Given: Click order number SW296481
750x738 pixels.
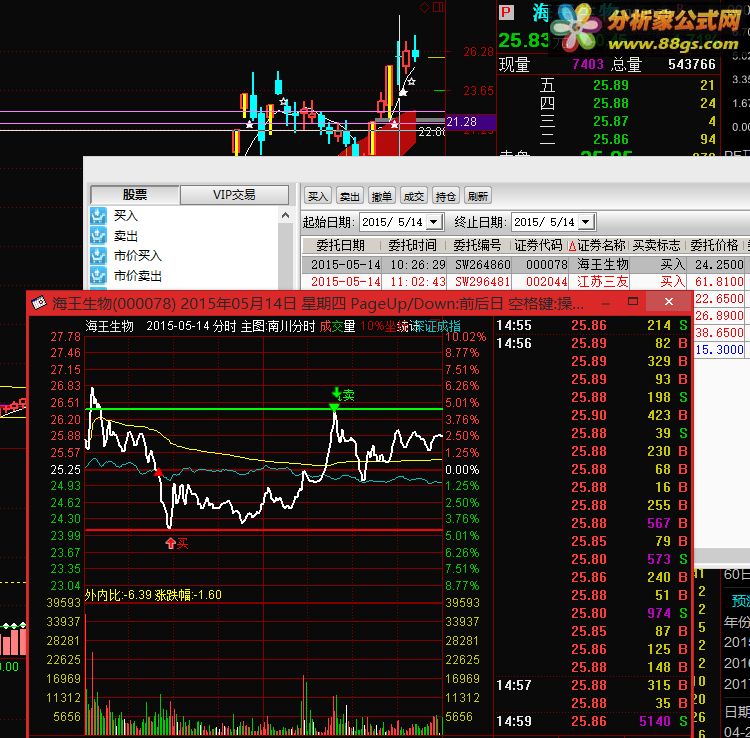Looking at the screenshot, I should coord(482,282).
